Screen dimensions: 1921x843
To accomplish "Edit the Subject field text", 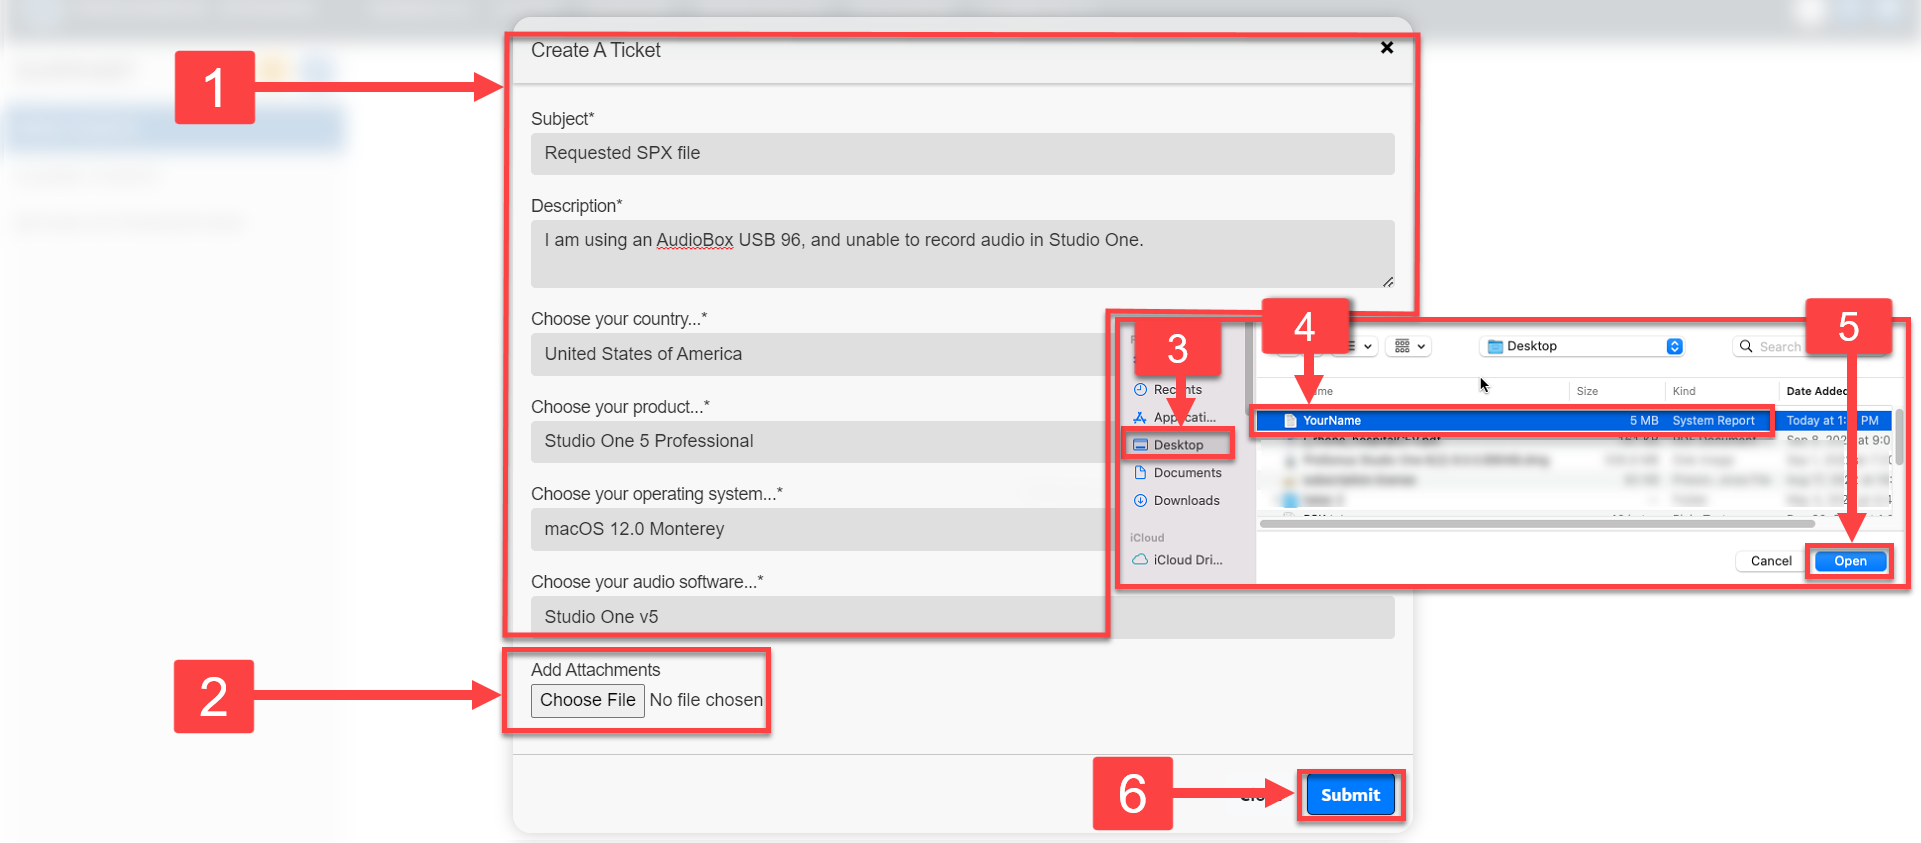I will click(x=962, y=153).
